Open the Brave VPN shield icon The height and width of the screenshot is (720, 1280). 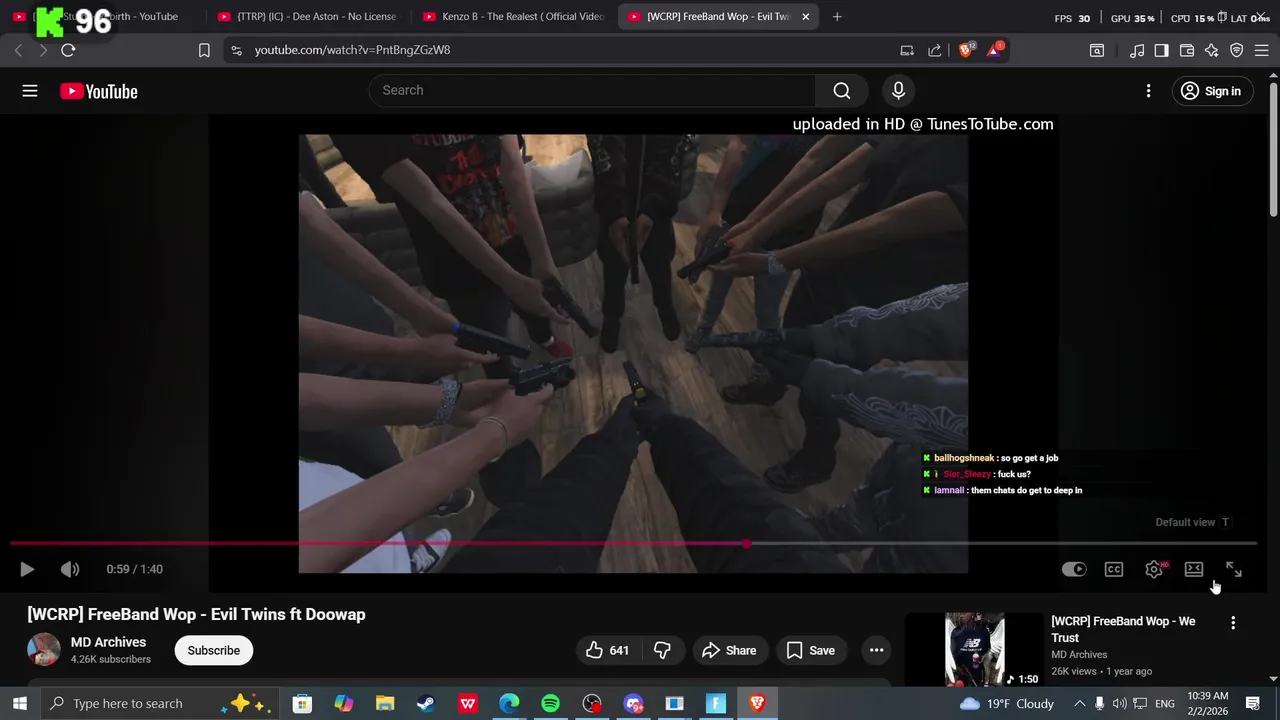(1236, 50)
